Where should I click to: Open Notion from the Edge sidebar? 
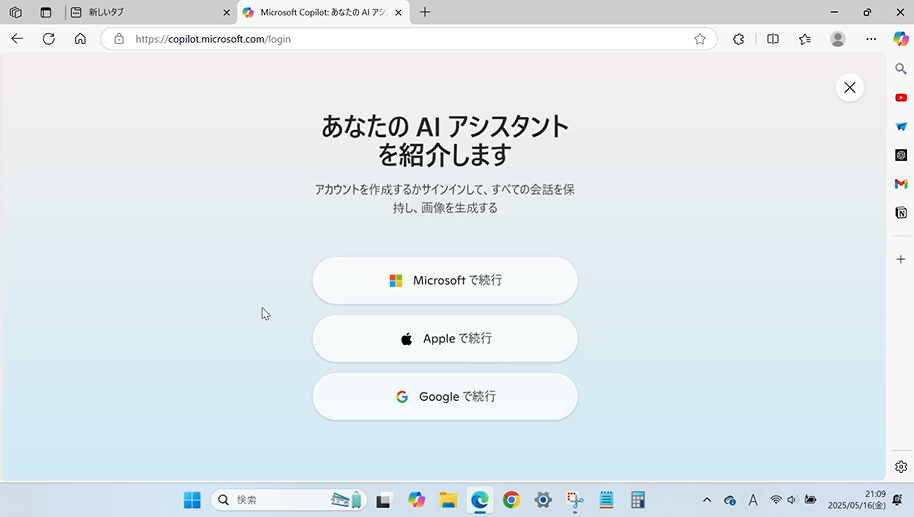[x=900, y=213]
